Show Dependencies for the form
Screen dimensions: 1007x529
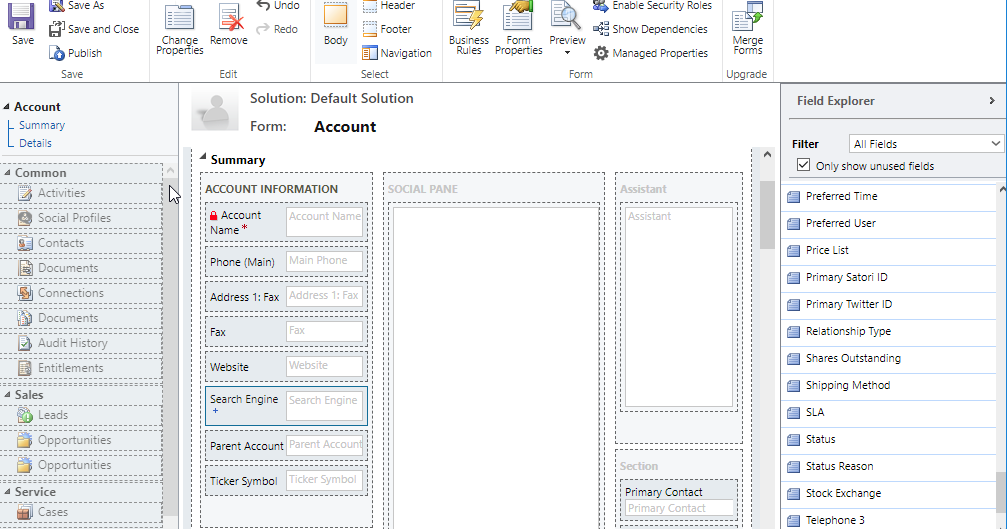[650, 29]
